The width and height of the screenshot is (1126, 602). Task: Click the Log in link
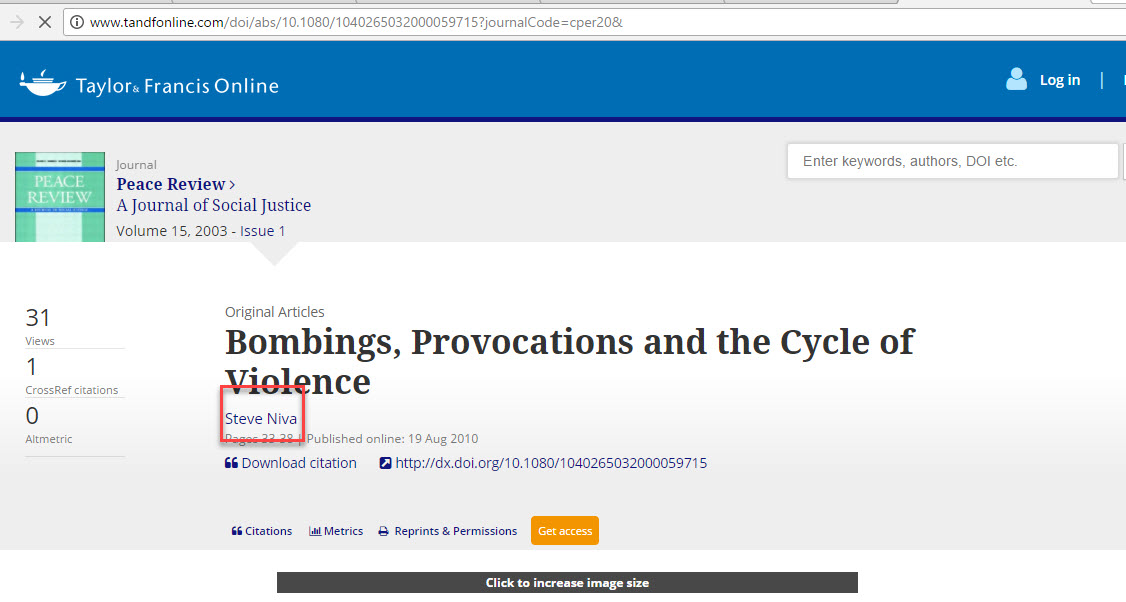1059,80
